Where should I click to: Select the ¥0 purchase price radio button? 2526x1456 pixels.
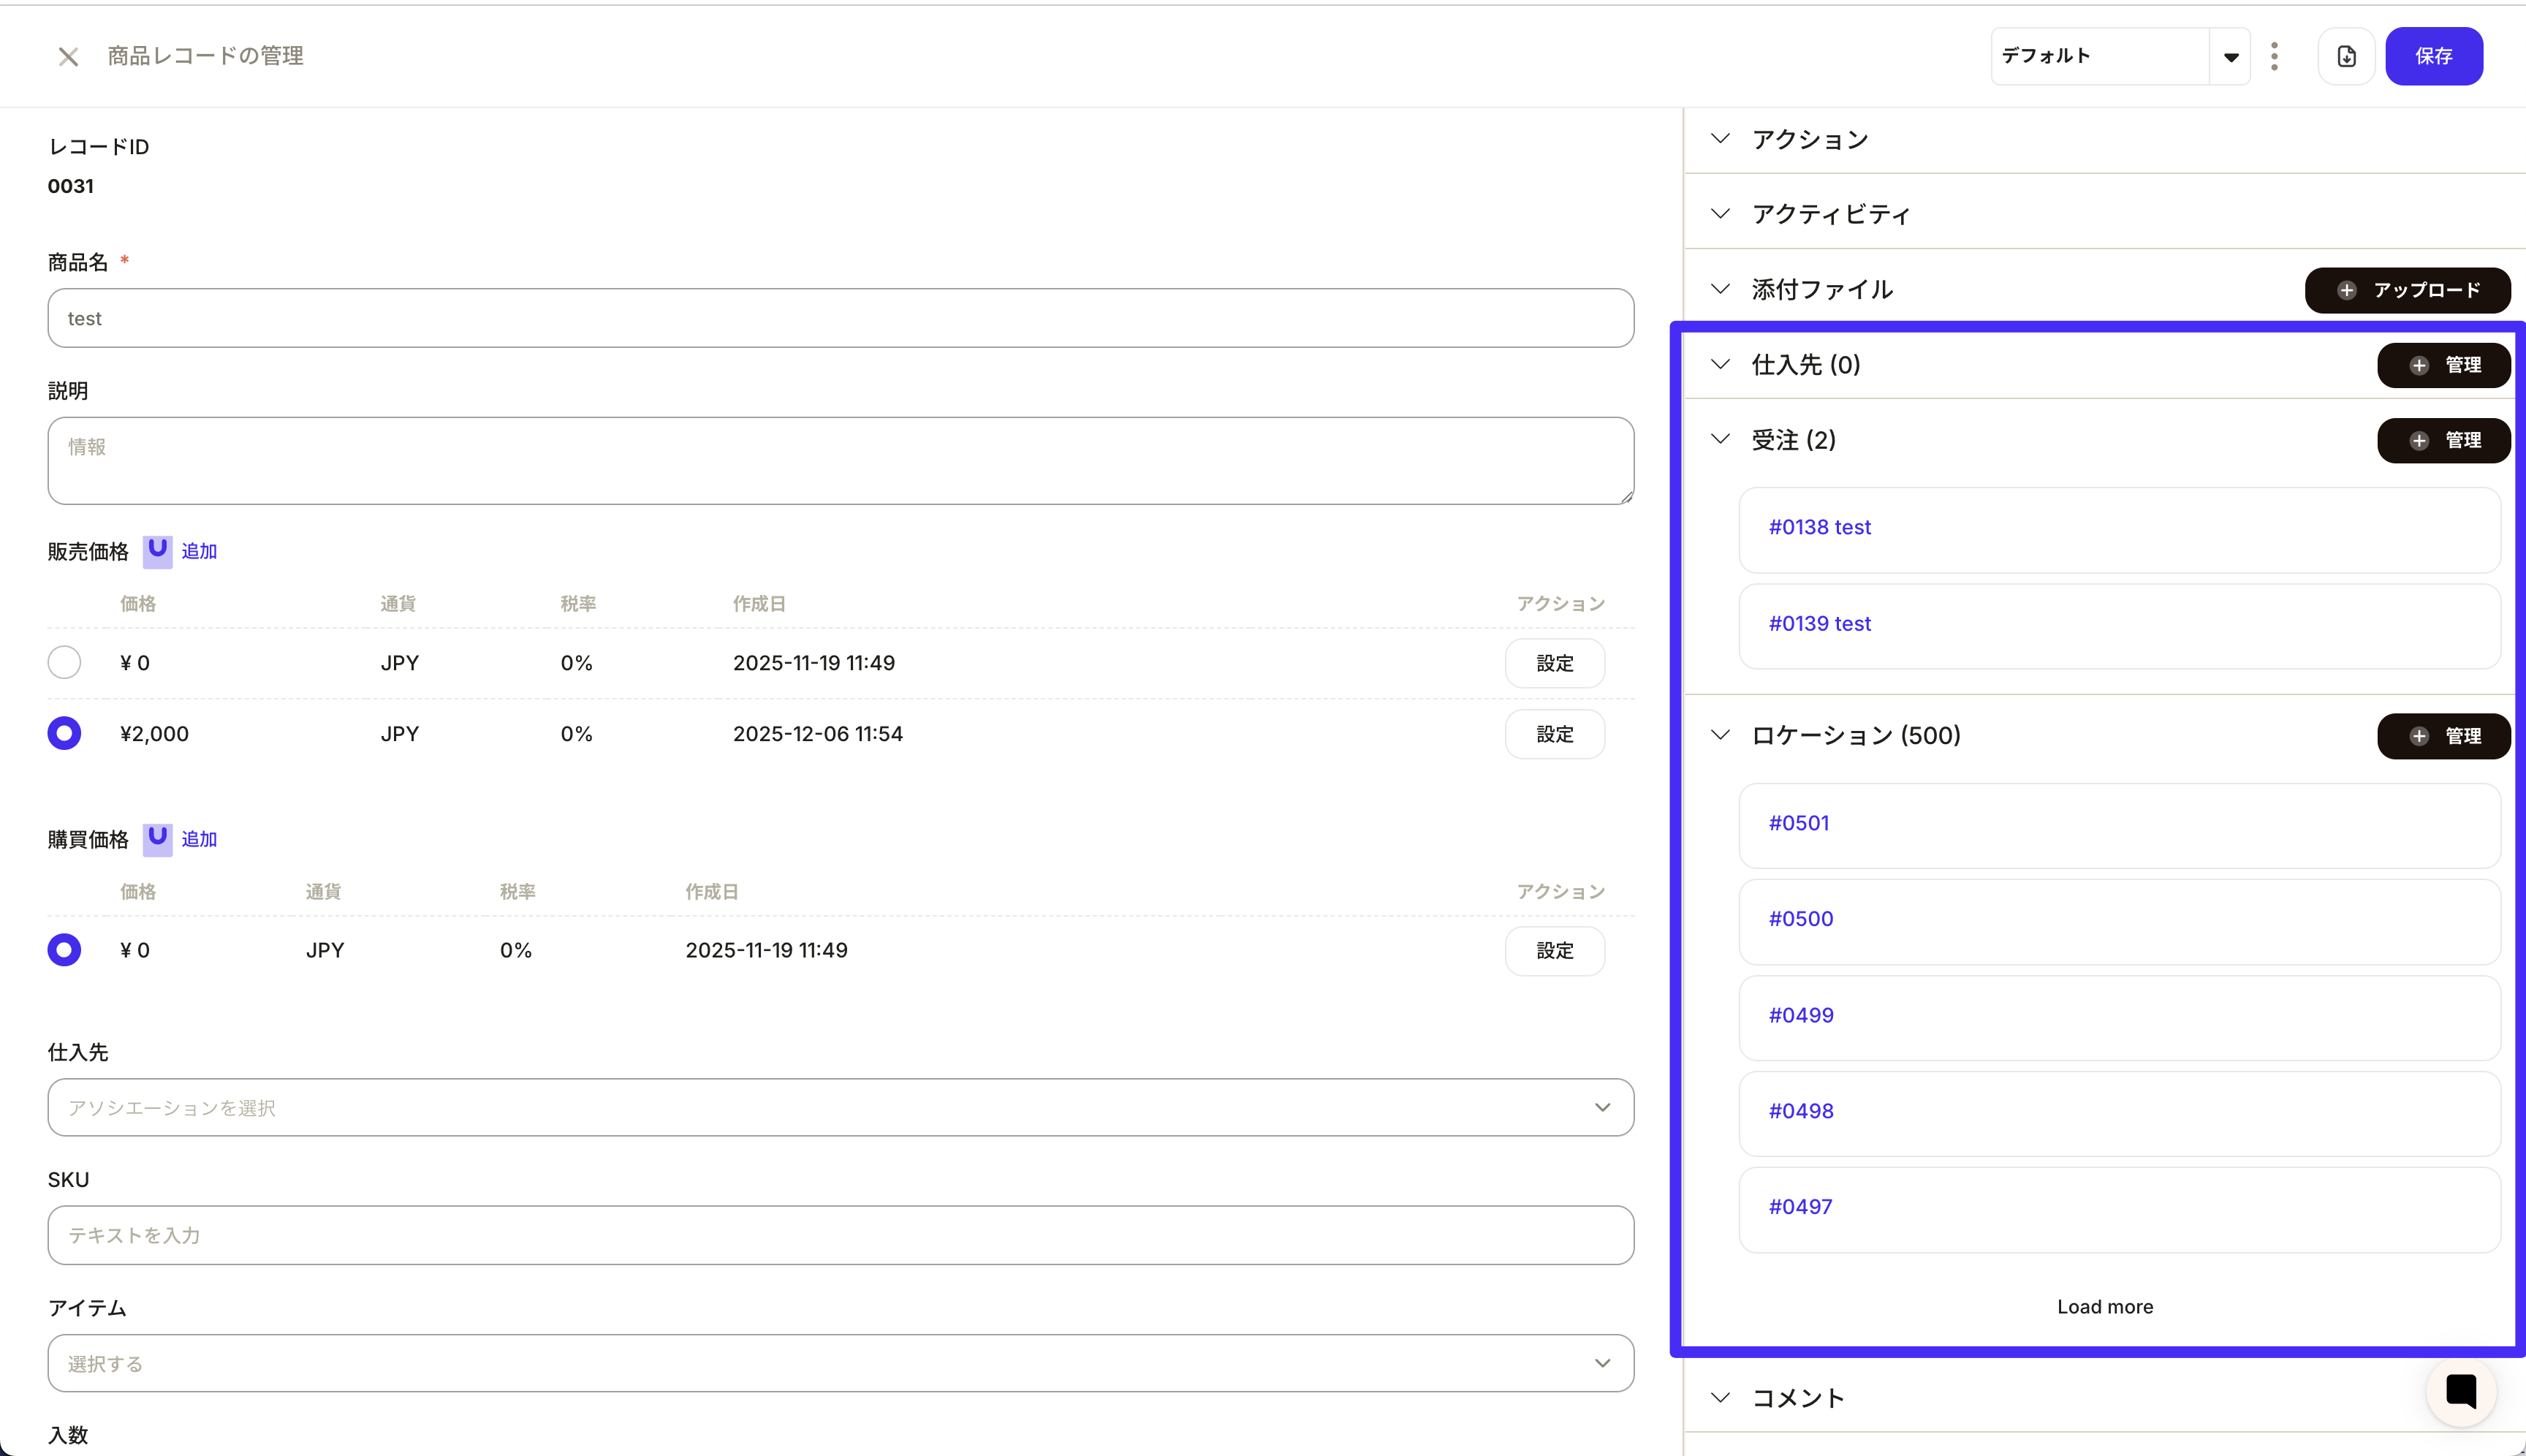tap(64, 950)
